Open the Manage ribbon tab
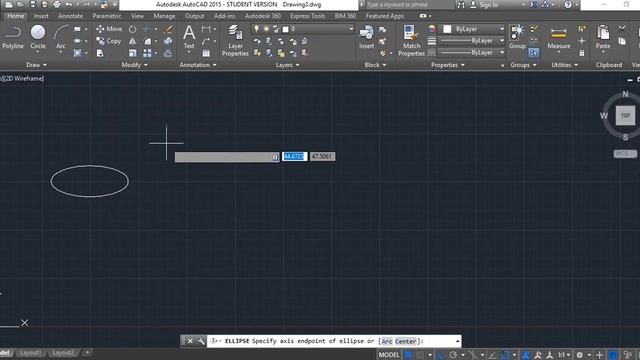Viewport: 640px width, 360px height. (x=164, y=16)
